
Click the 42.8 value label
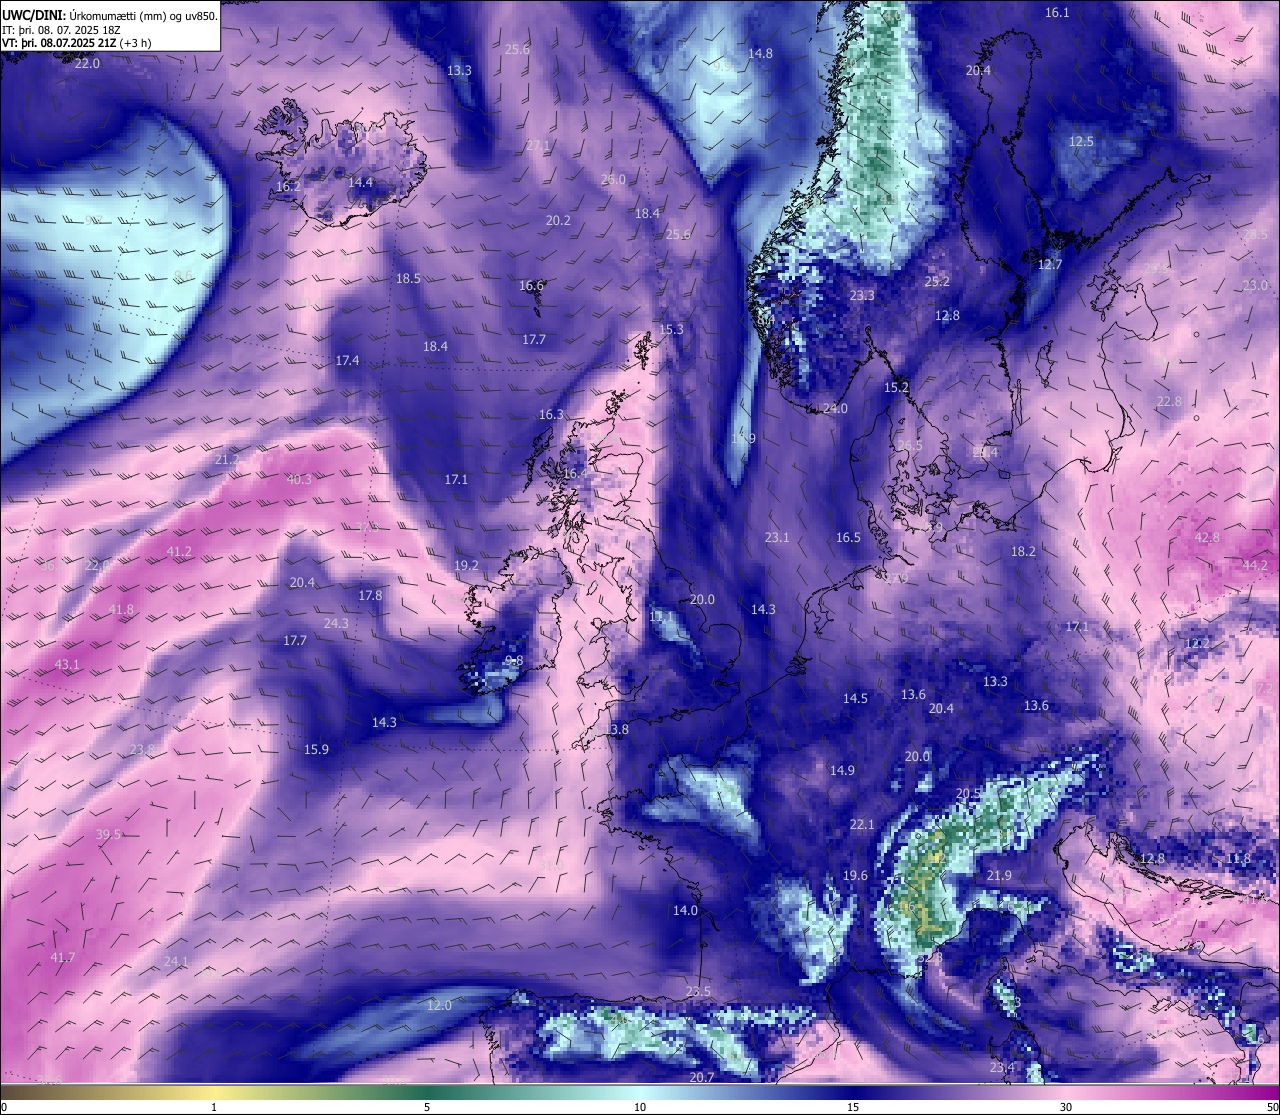(x=1207, y=538)
